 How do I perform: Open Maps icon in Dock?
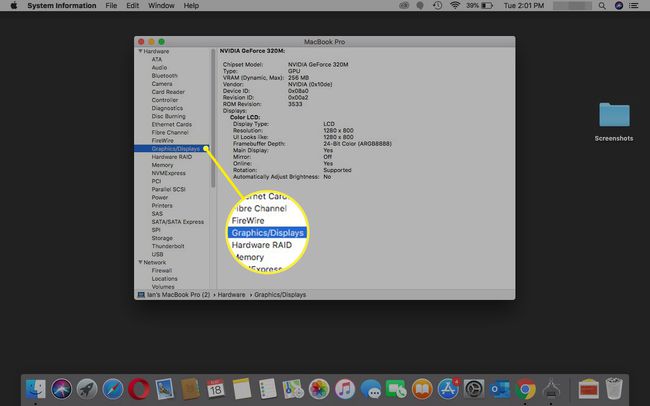[293, 389]
